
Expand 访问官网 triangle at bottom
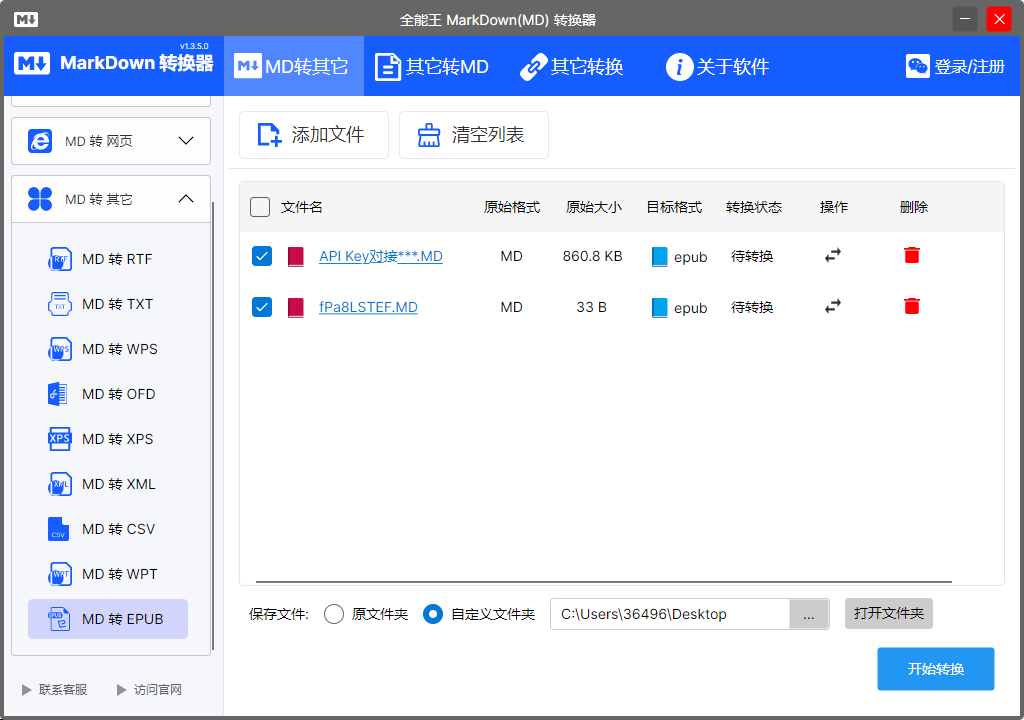coord(121,690)
